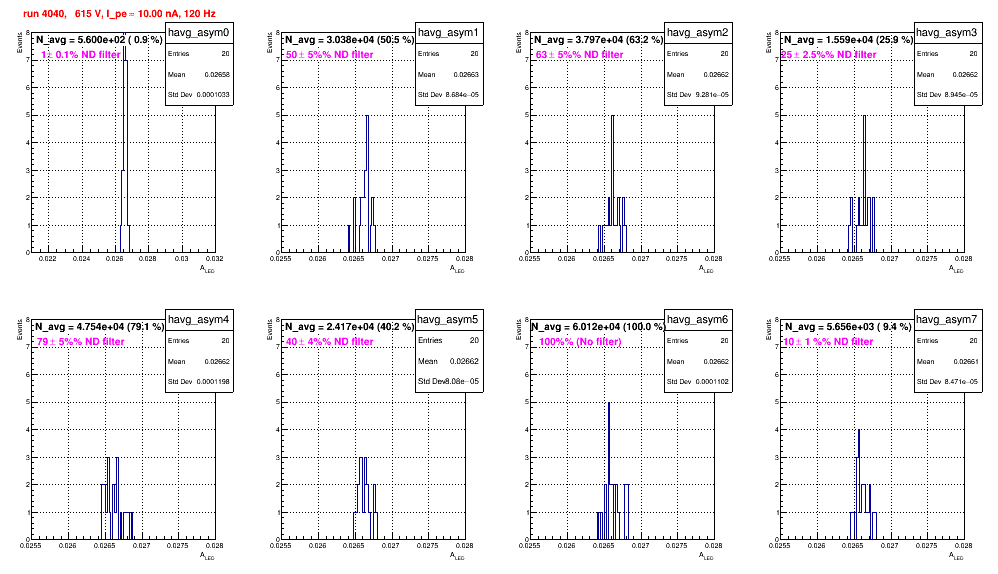998x574 pixels.
Task: Click the Entries 20 row in havg_asym3
Action: click(x=947, y=54)
